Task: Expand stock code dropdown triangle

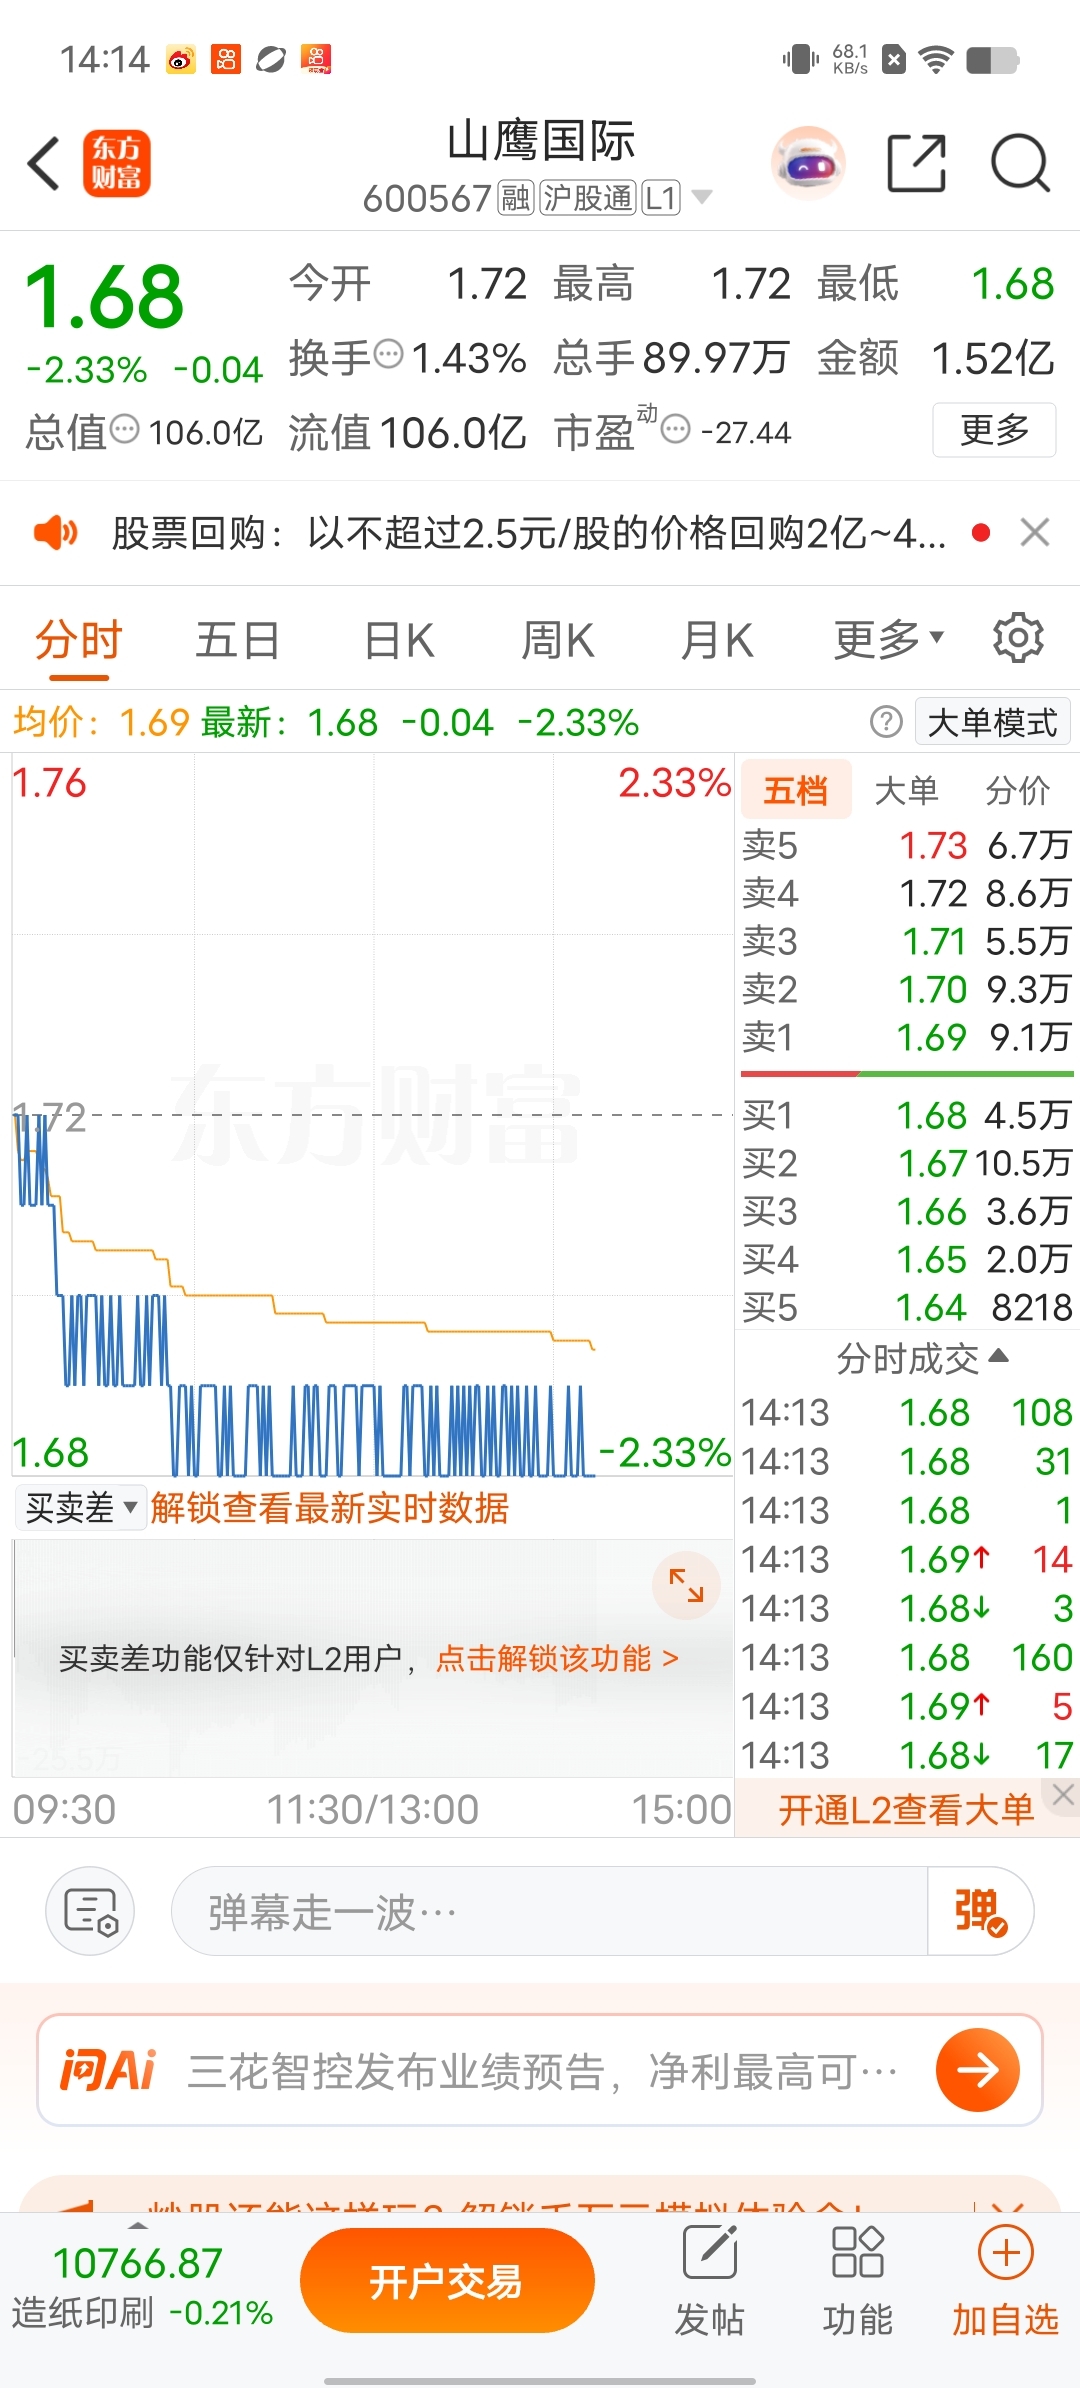Action: point(702,197)
